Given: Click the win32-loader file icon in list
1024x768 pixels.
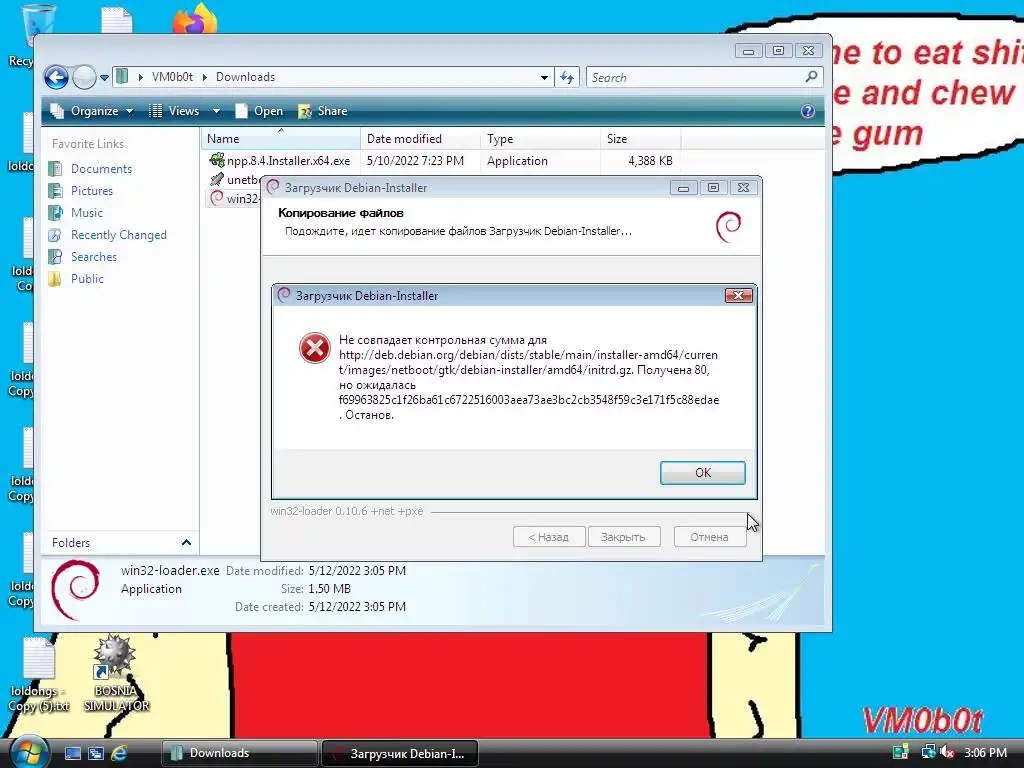Looking at the screenshot, I should [217, 198].
